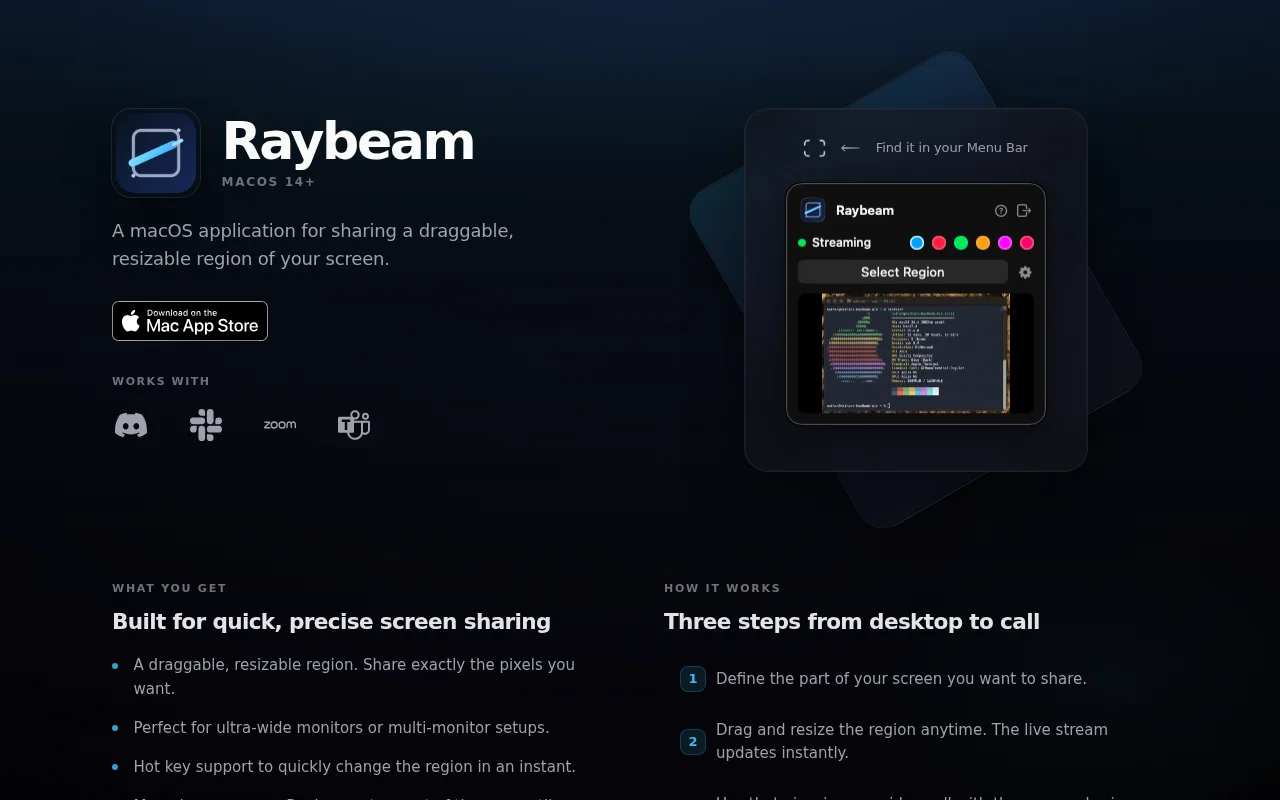Click 'Drag and resize the region anytime' text

click(912, 741)
